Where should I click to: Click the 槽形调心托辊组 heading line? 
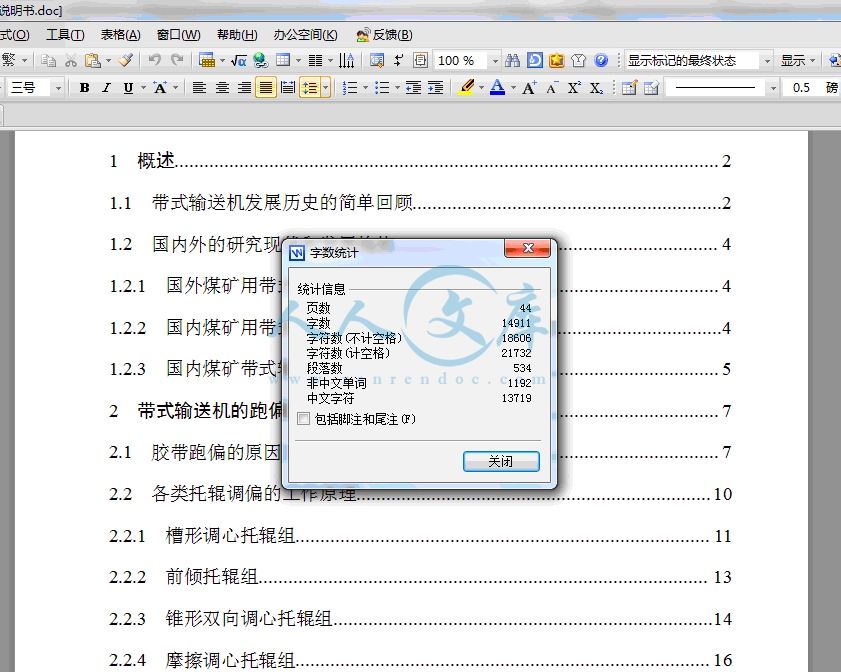point(230,535)
